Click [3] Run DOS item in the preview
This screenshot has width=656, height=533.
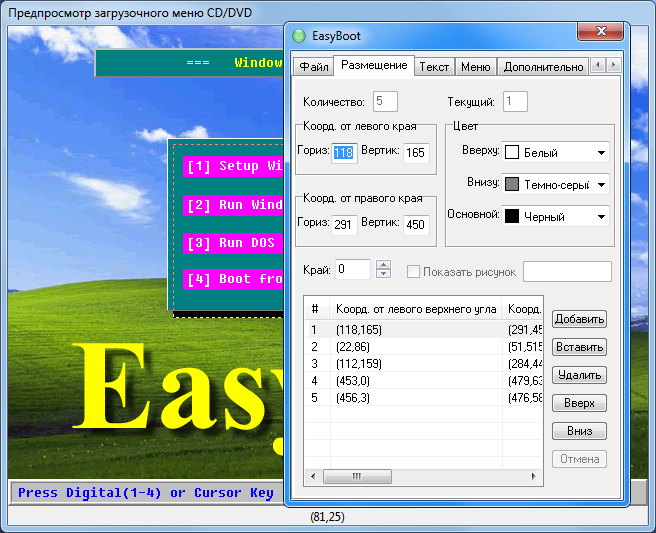coord(233,243)
